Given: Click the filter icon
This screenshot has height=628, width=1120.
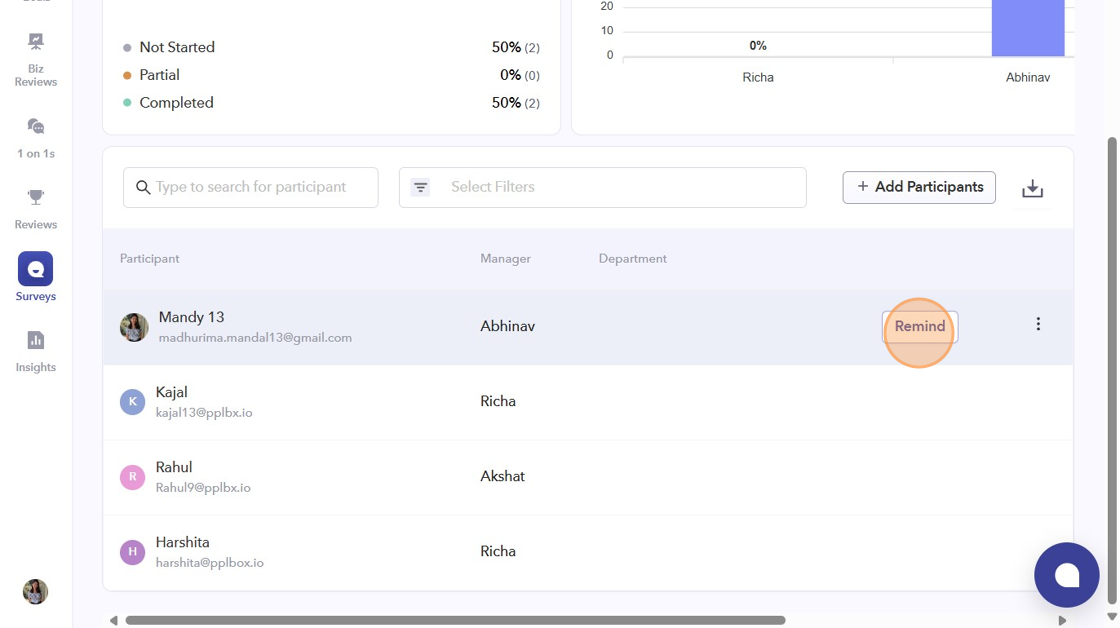Looking at the screenshot, I should tap(420, 187).
